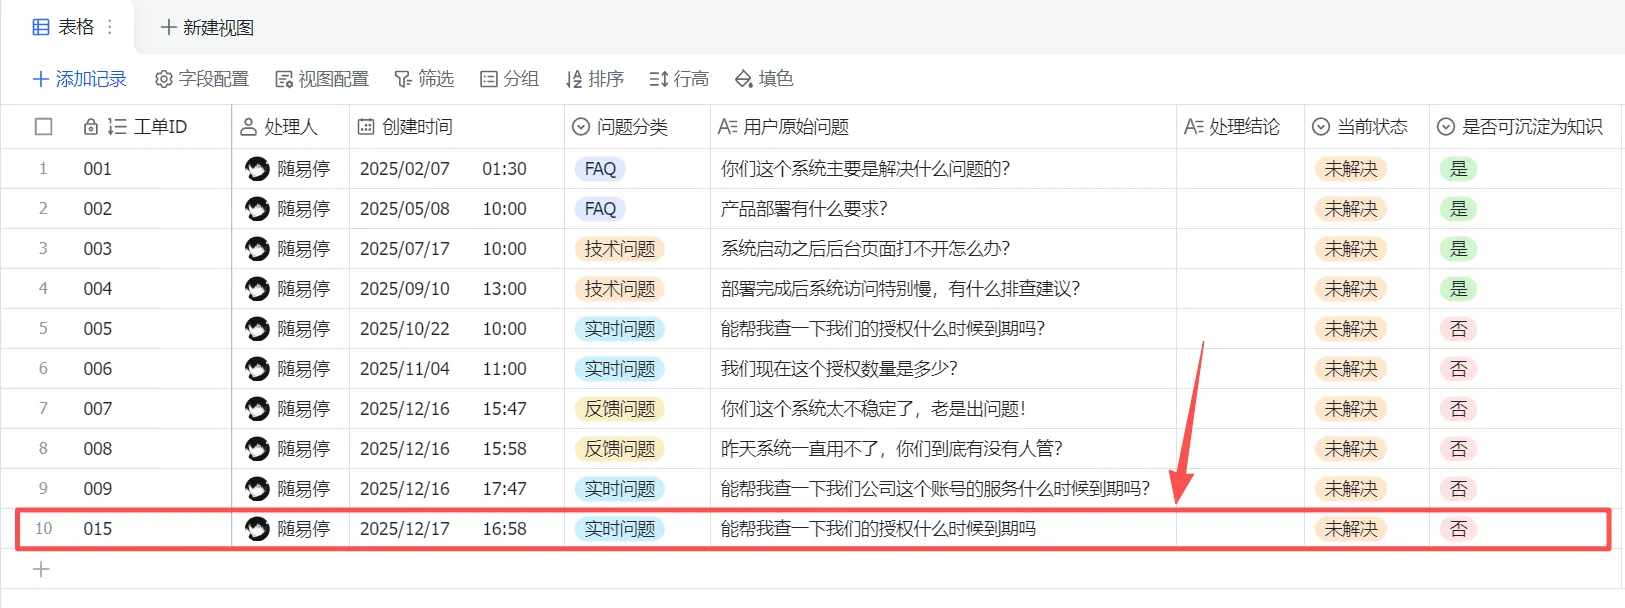Create a new view with 新建视图

coord(207,27)
